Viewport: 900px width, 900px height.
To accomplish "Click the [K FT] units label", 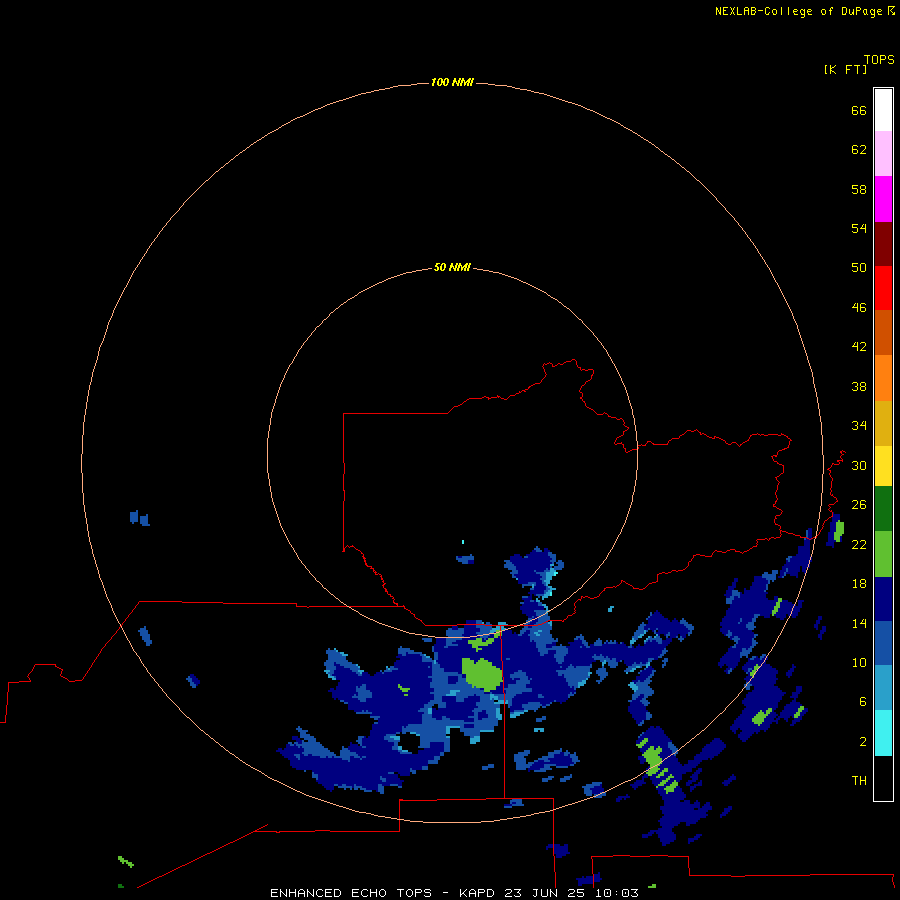I will click(x=845, y=69).
